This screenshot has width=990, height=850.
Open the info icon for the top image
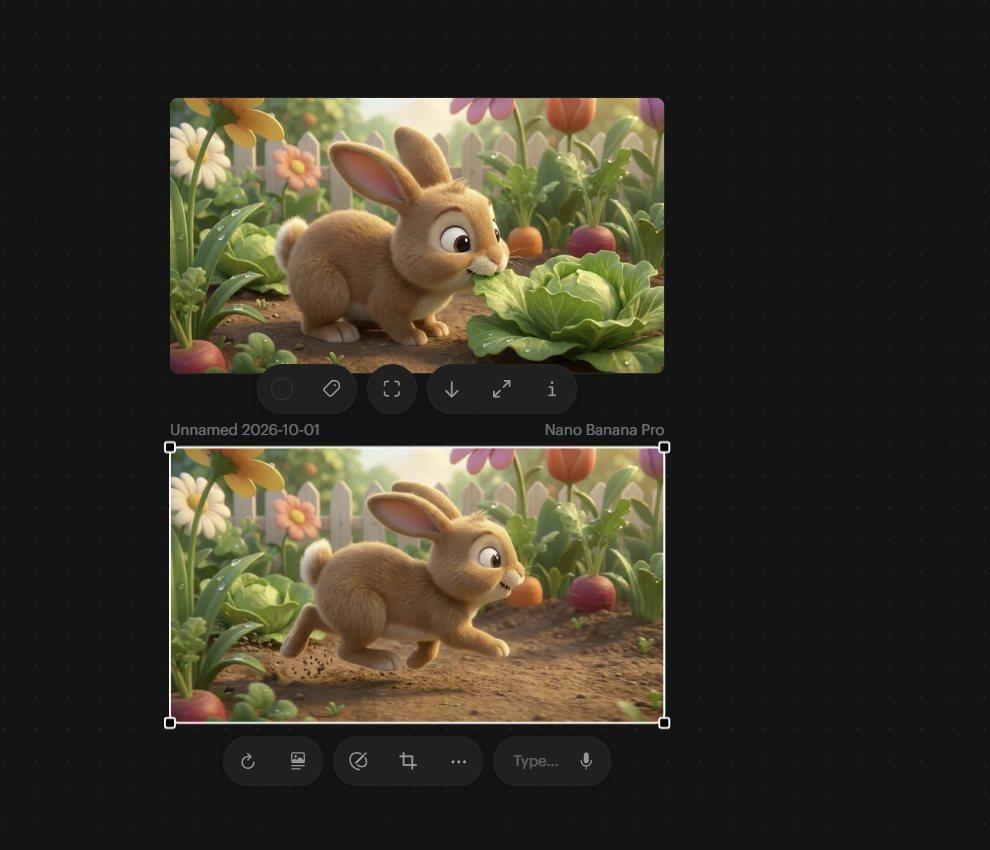[x=552, y=389]
